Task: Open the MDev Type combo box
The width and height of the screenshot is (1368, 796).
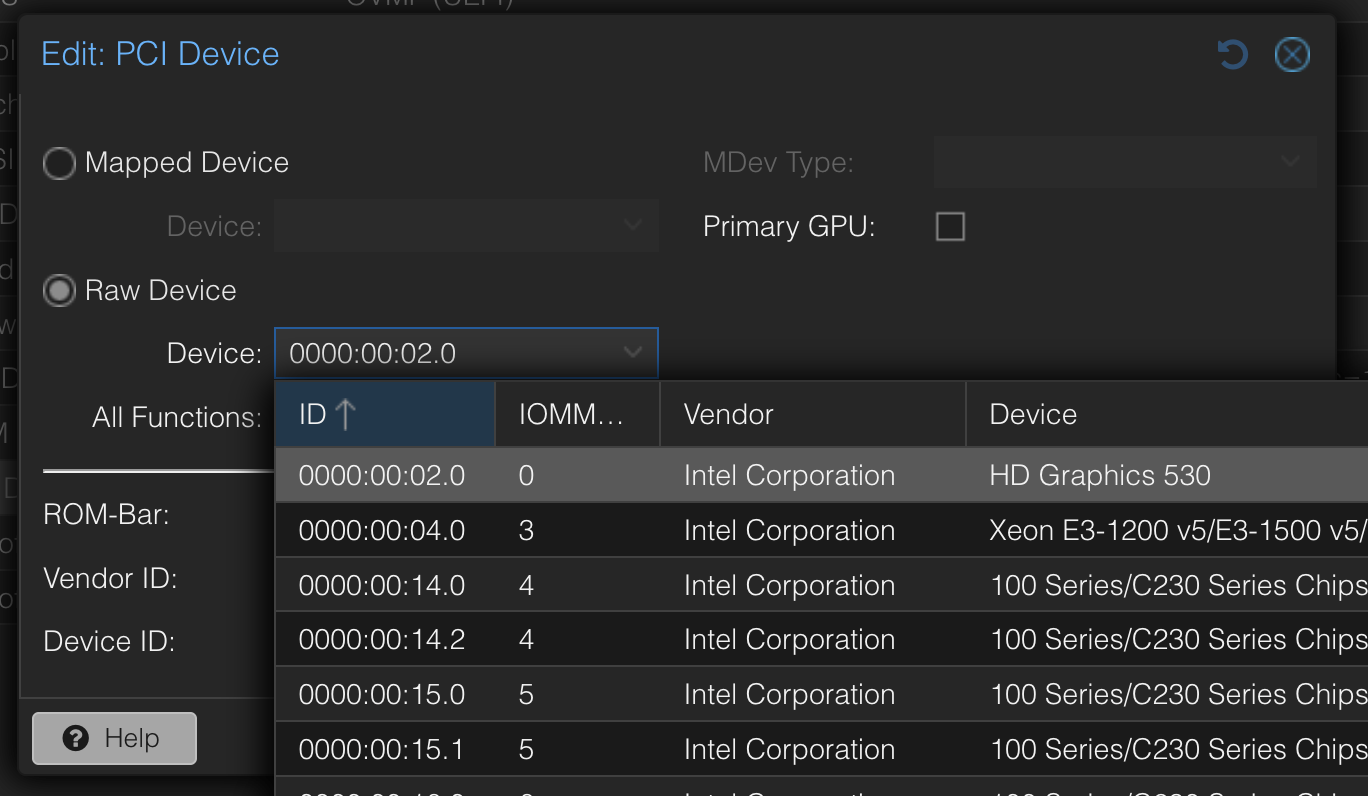Action: pyautogui.click(x=1125, y=162)
